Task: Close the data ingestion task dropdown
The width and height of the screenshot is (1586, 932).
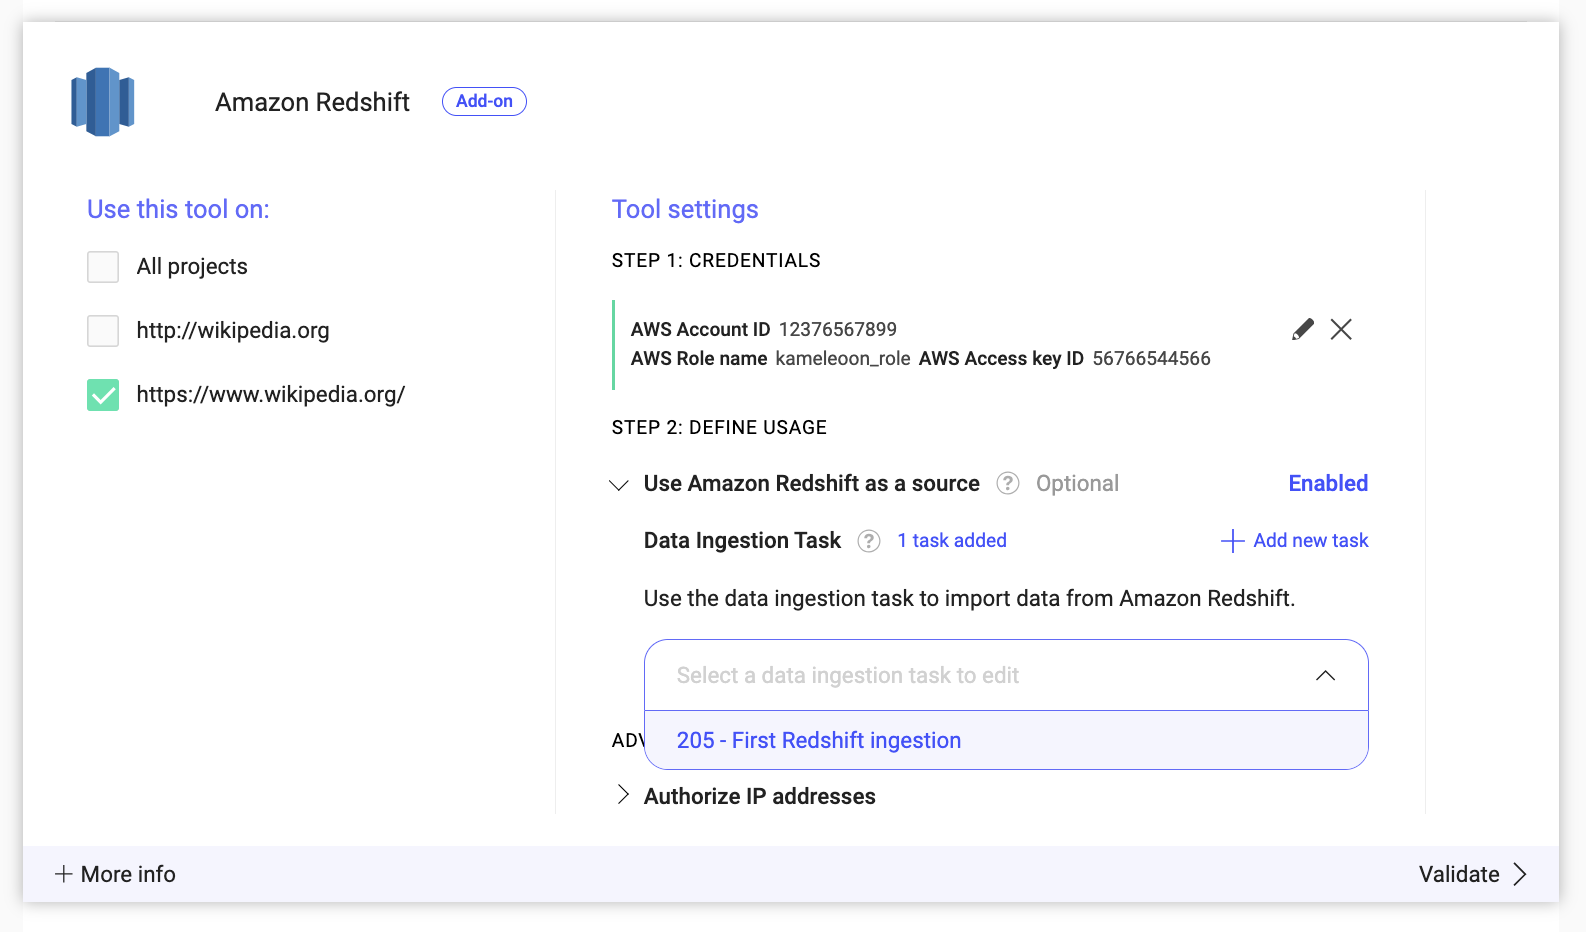Action: point(1325,676)
